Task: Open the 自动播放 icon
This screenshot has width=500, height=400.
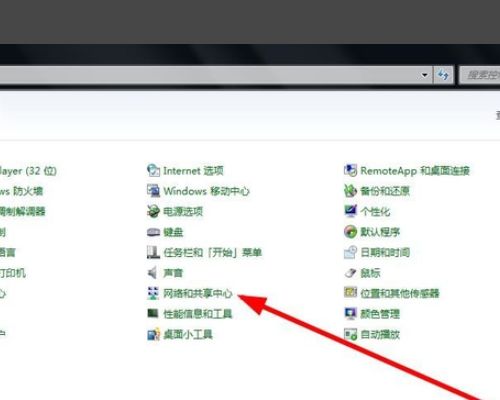Action: [350, 334]
